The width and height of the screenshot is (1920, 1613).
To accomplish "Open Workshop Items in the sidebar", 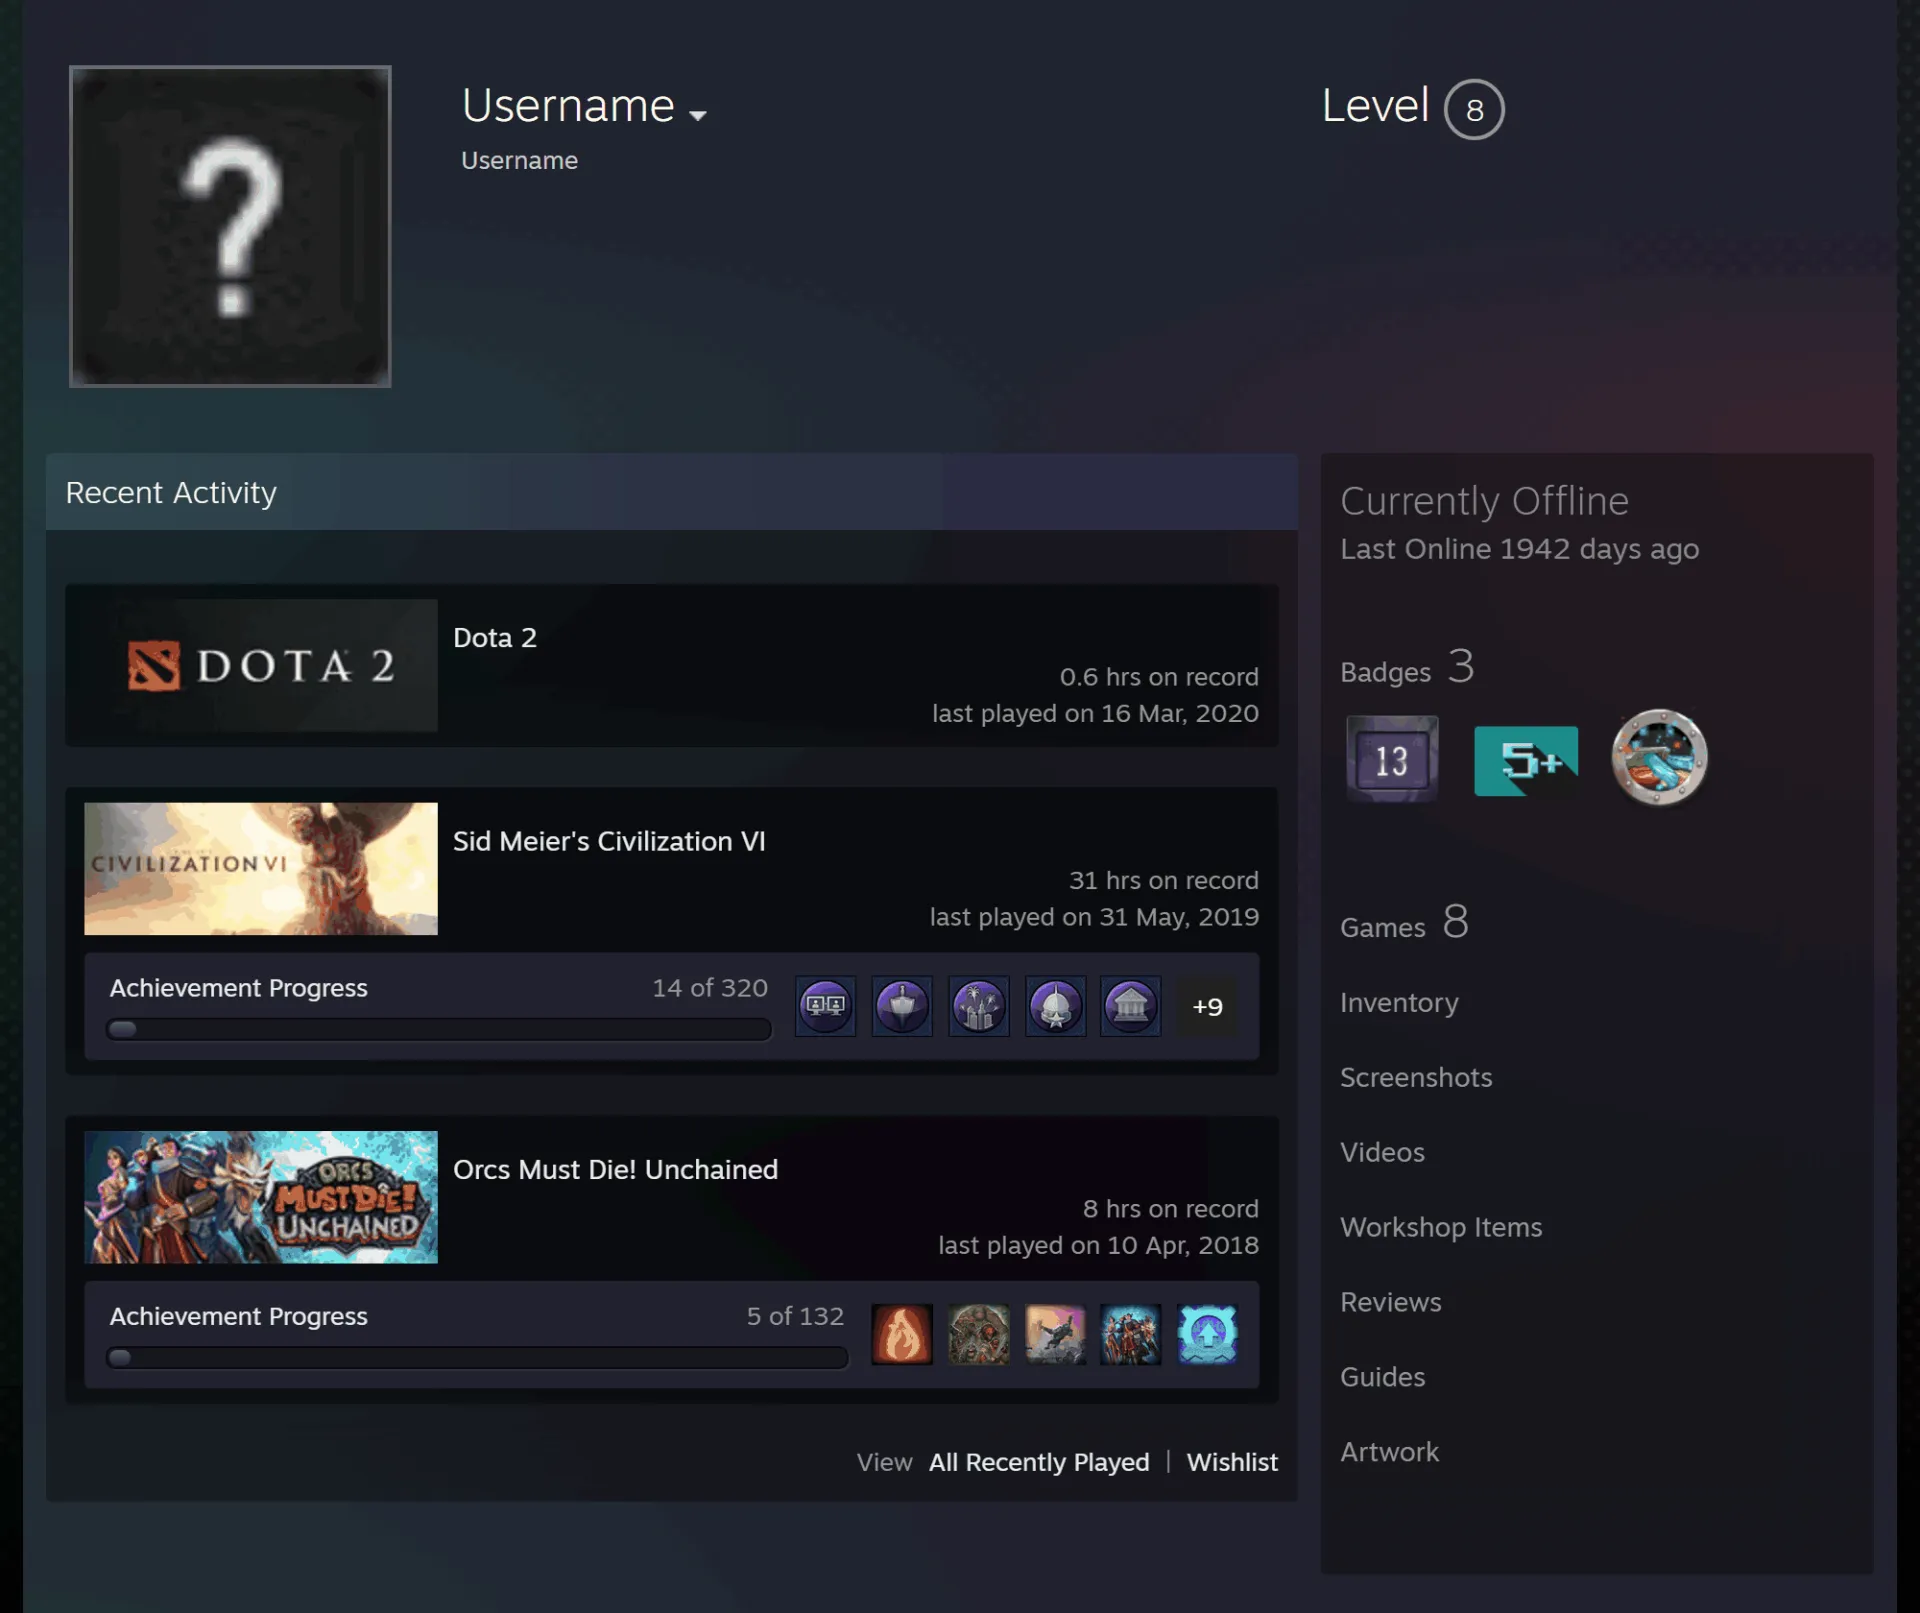I will point(1441,1227).
